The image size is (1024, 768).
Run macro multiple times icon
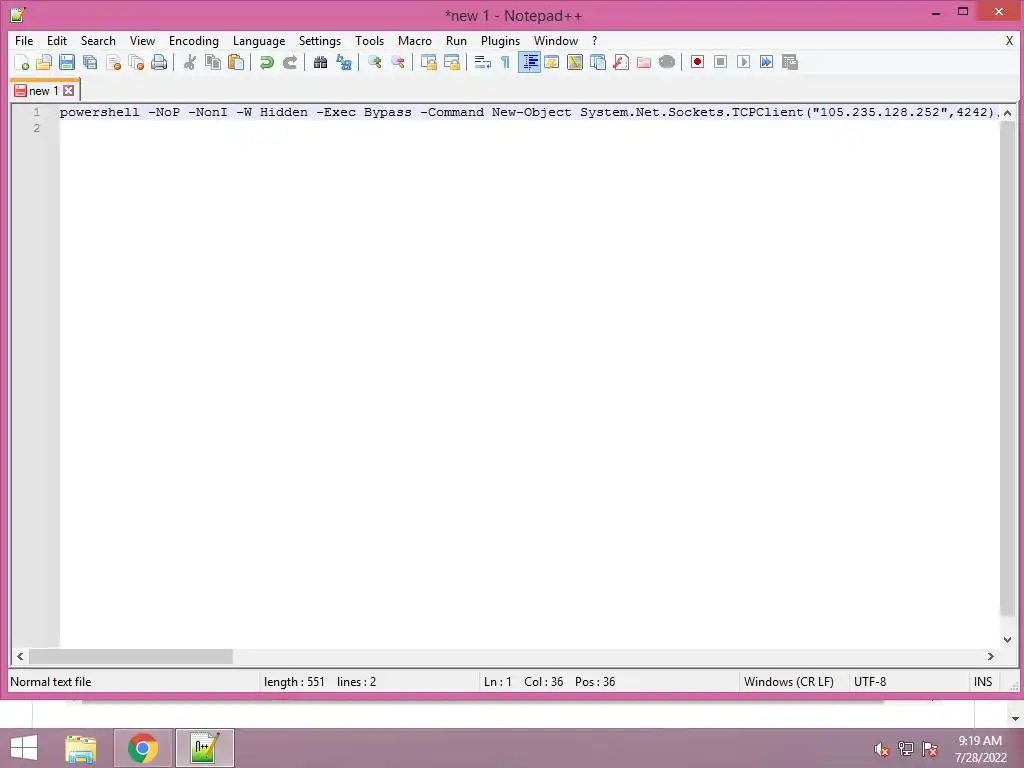pyautogui.click(x=766, y=62)
